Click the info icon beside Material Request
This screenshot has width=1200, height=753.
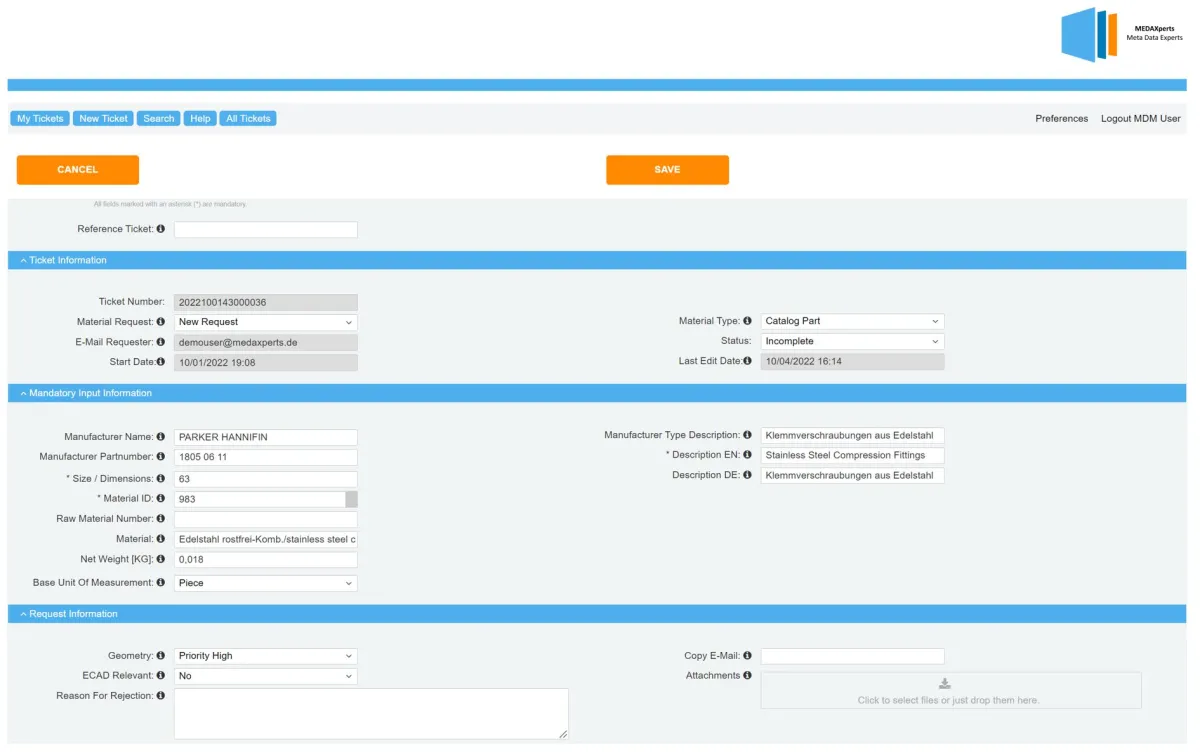(160, 322)
